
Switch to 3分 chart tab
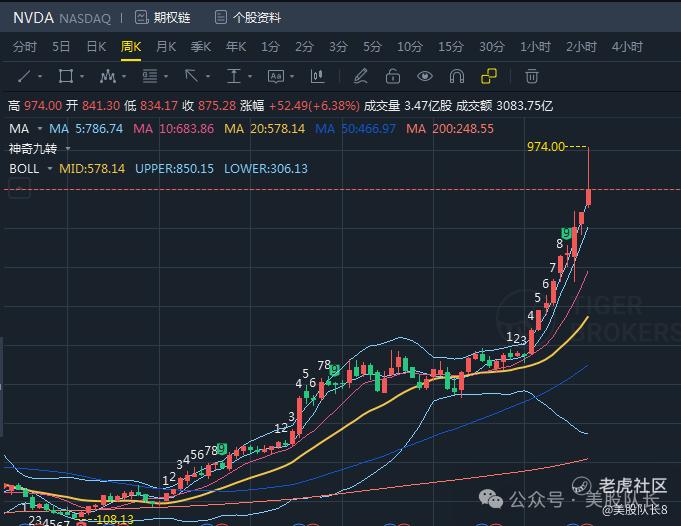tap(338, 46)
